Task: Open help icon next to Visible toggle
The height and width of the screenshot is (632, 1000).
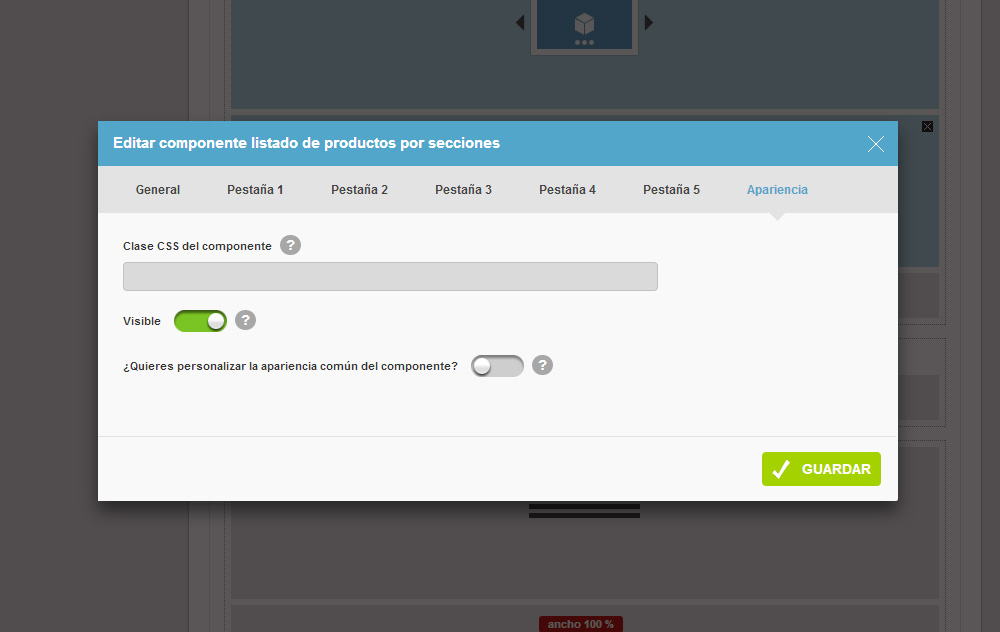Action: click(x=246, y=320)
